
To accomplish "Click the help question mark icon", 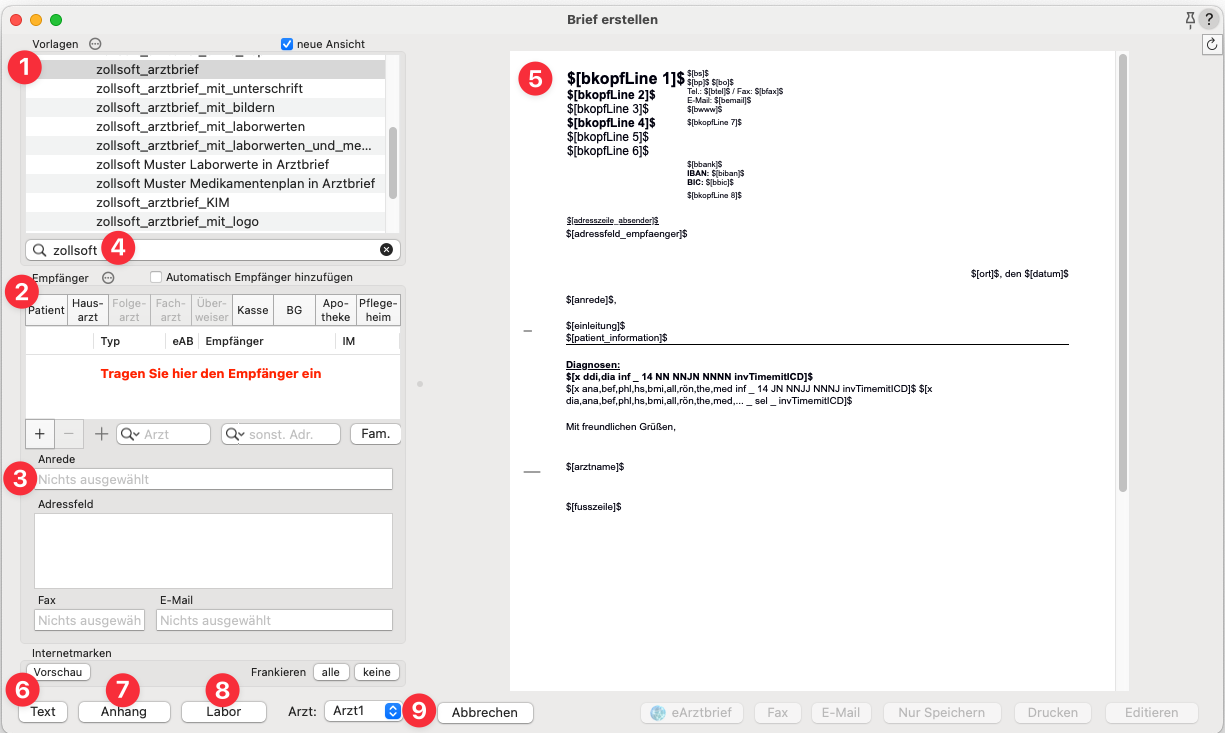I will point(1209,19).
